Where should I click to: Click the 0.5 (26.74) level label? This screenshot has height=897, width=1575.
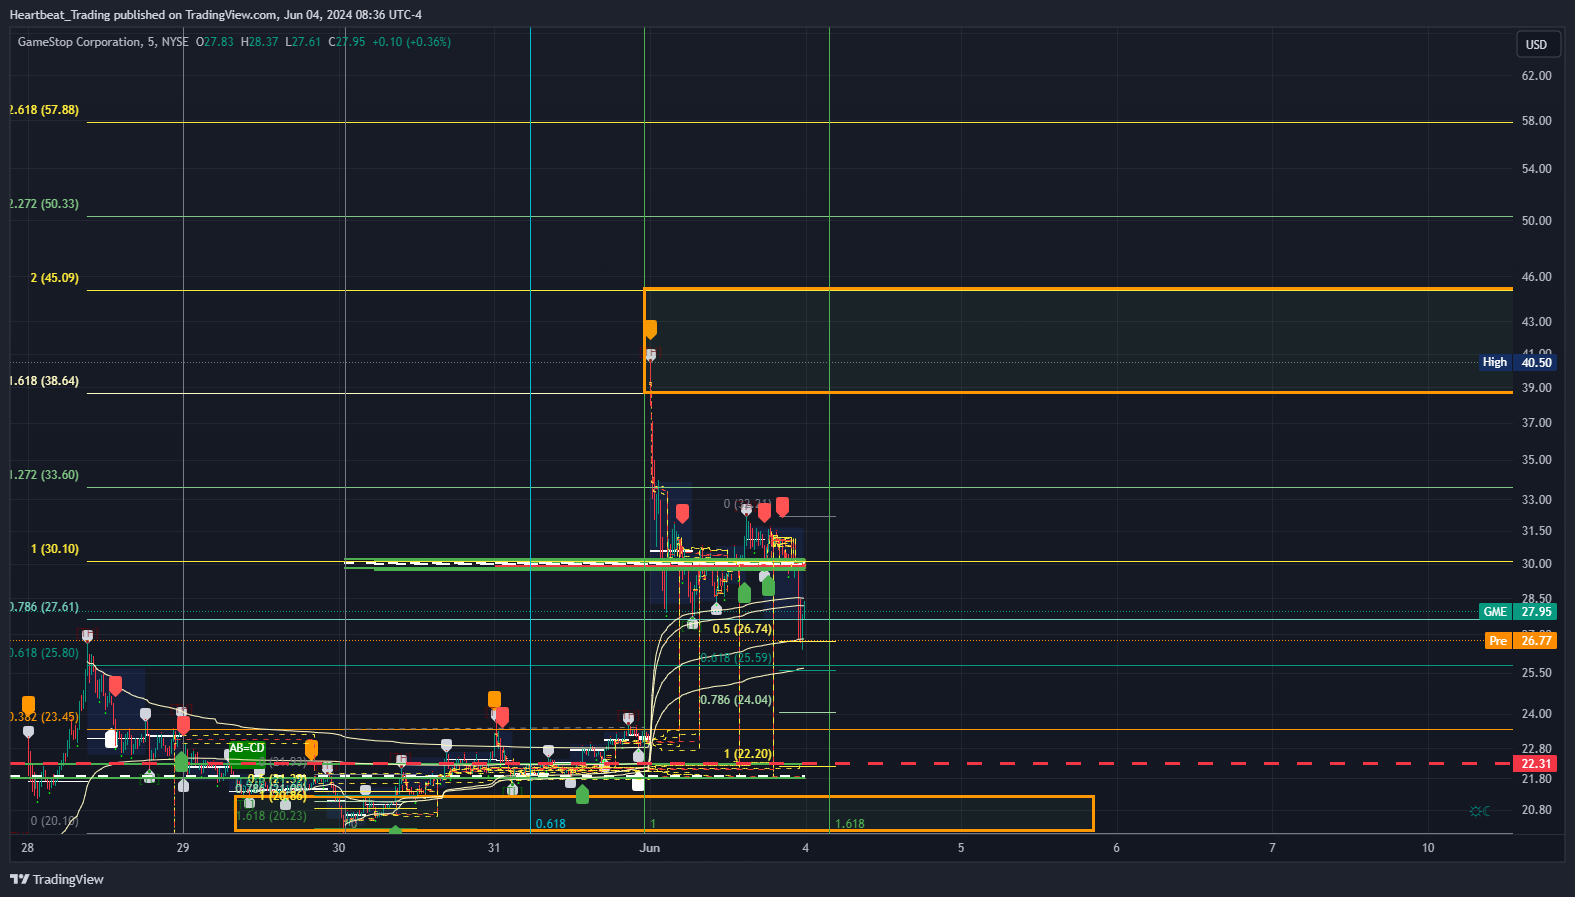pyautogui.click(x=742, y=629)
